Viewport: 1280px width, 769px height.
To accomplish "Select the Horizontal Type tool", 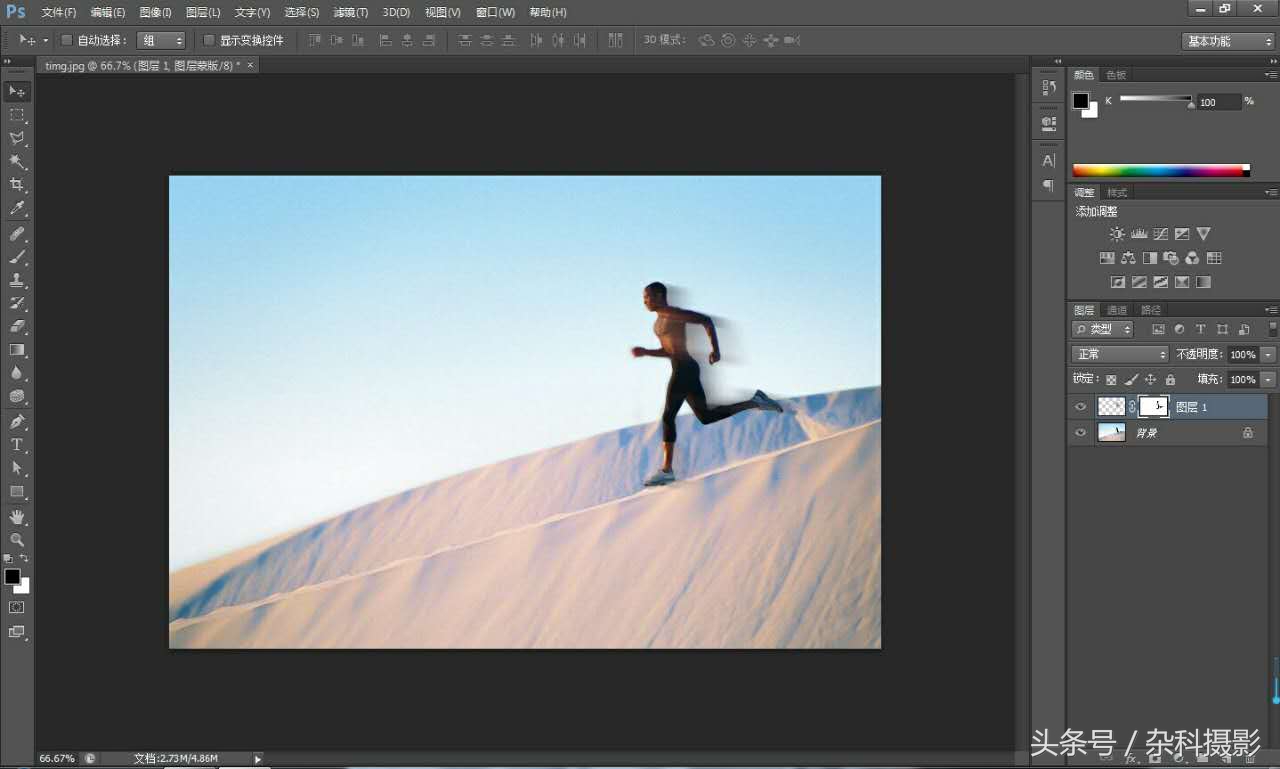I will (x=17, y=445).
